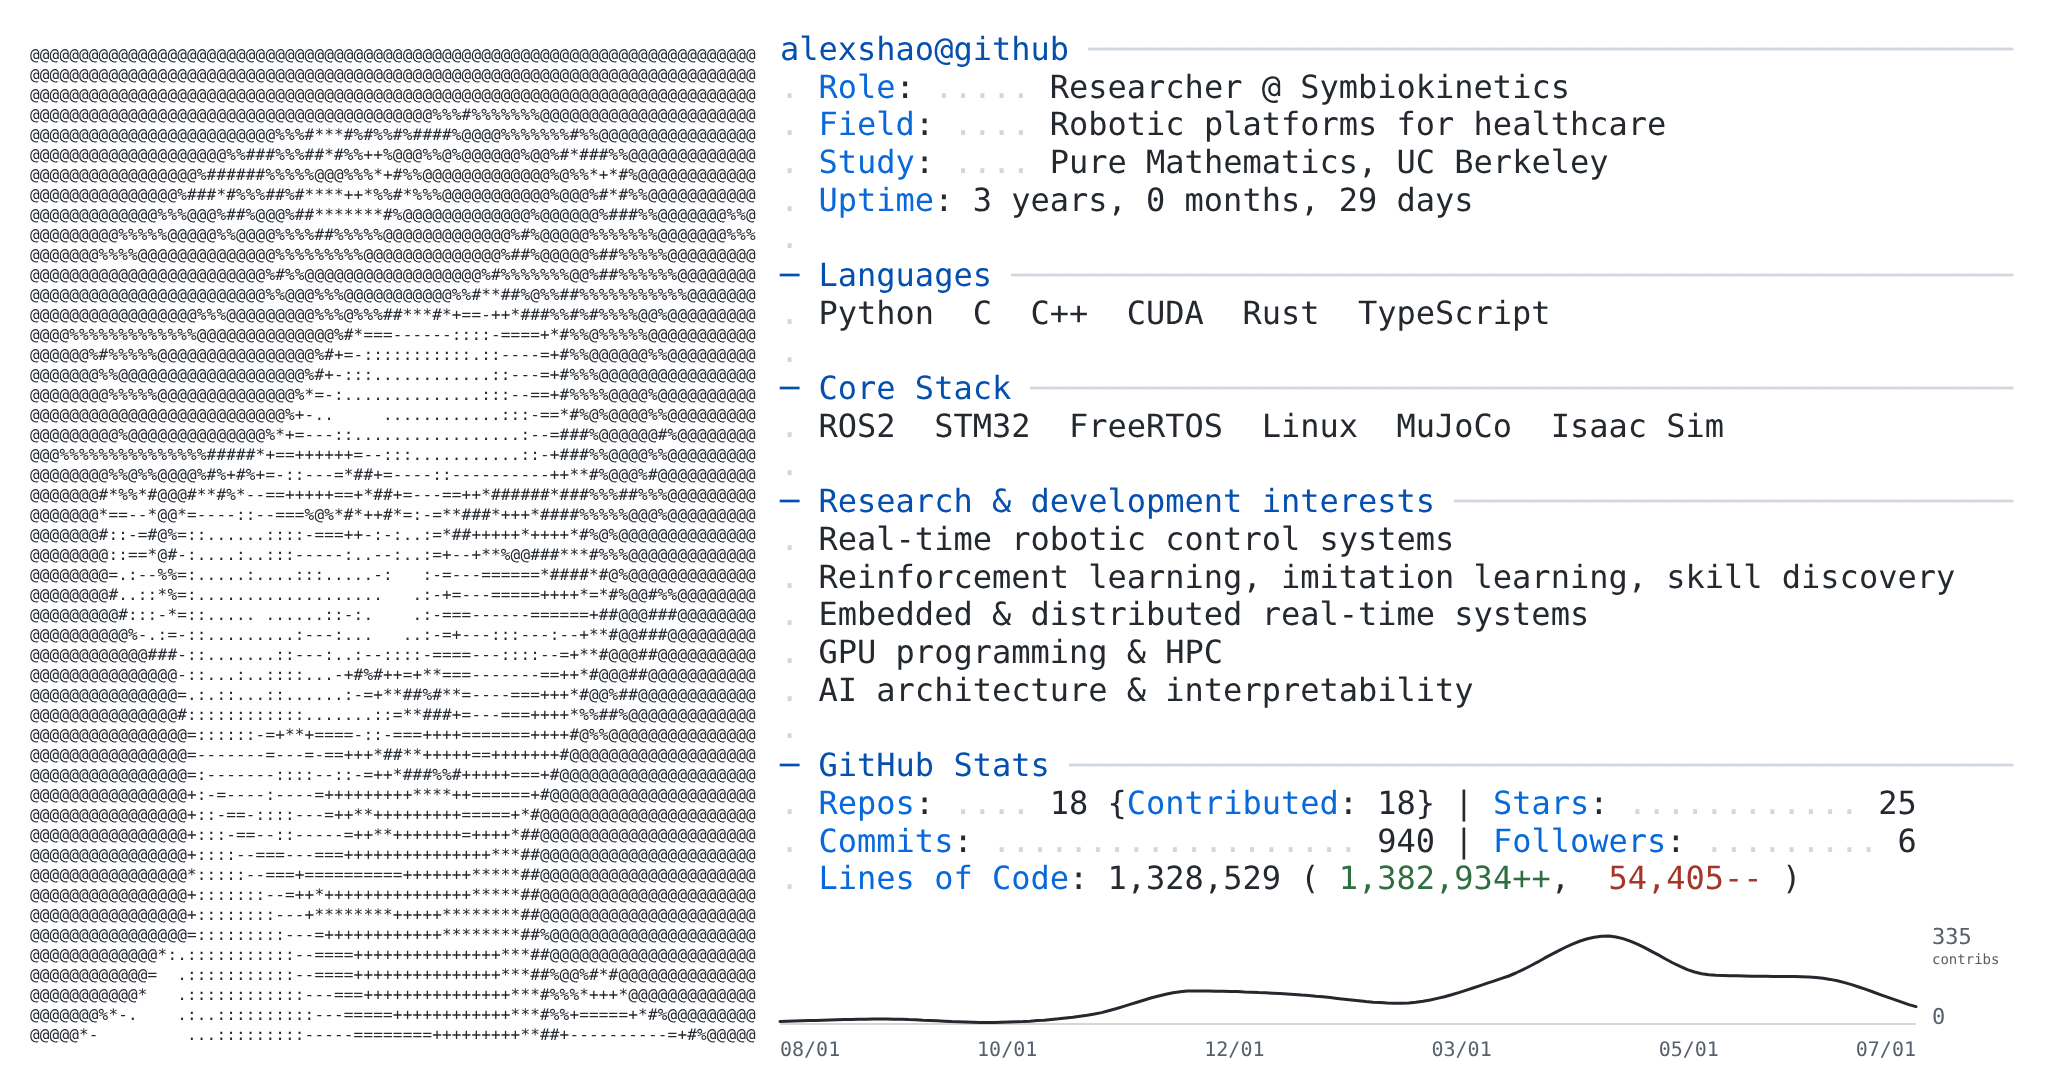This screenshot has height=1080, width=2050.
Task: Click the green 1,382,934++ additions value
Action: 1444,878
